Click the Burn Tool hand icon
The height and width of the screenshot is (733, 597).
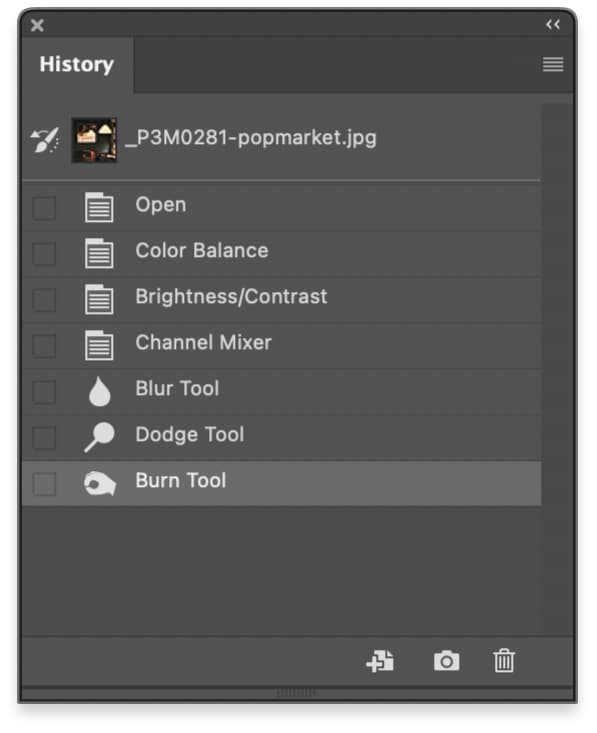(x=100, y=483)
